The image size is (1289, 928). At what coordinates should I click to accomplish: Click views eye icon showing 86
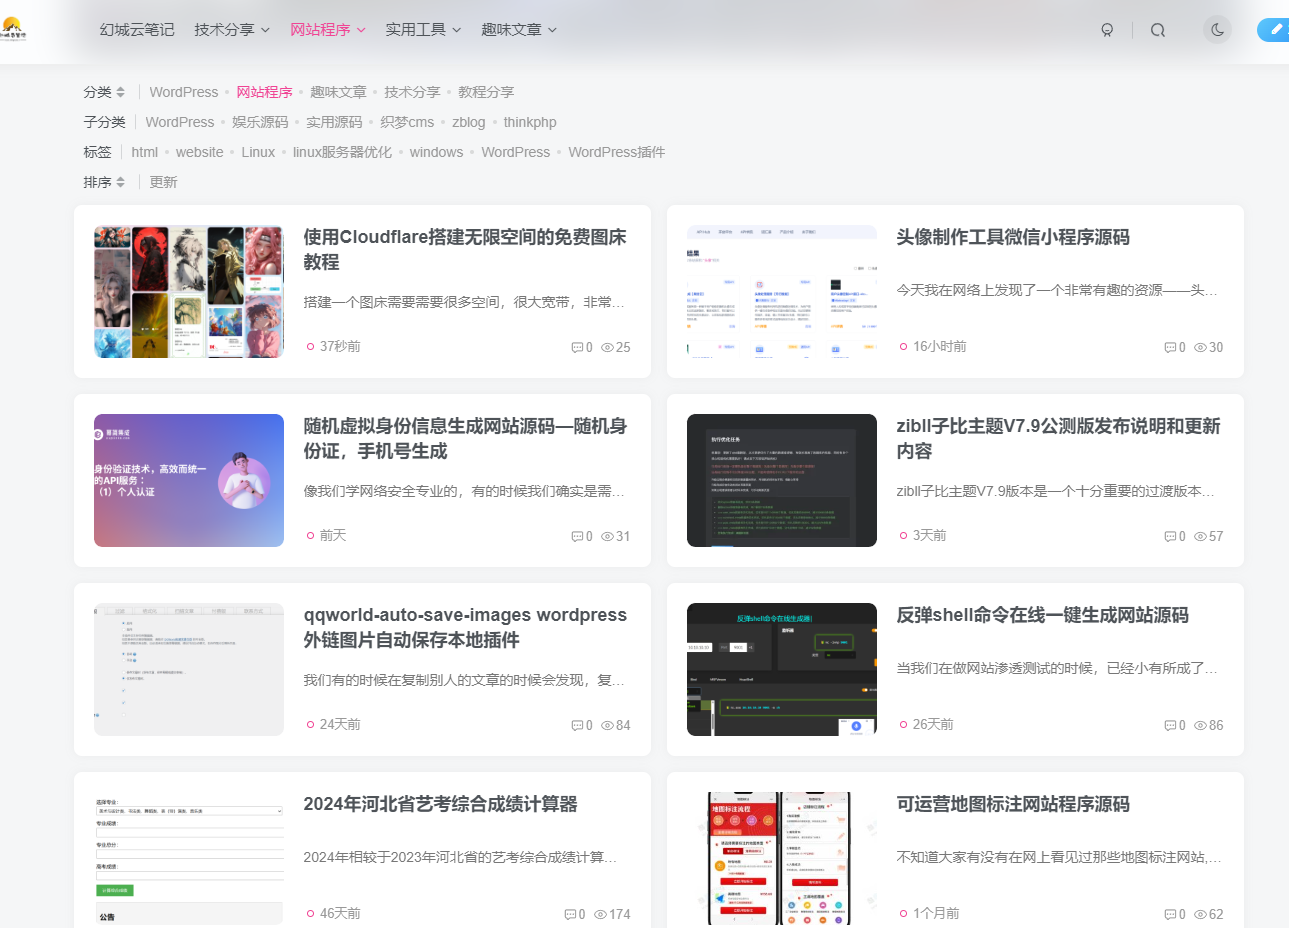point(1200,726)
